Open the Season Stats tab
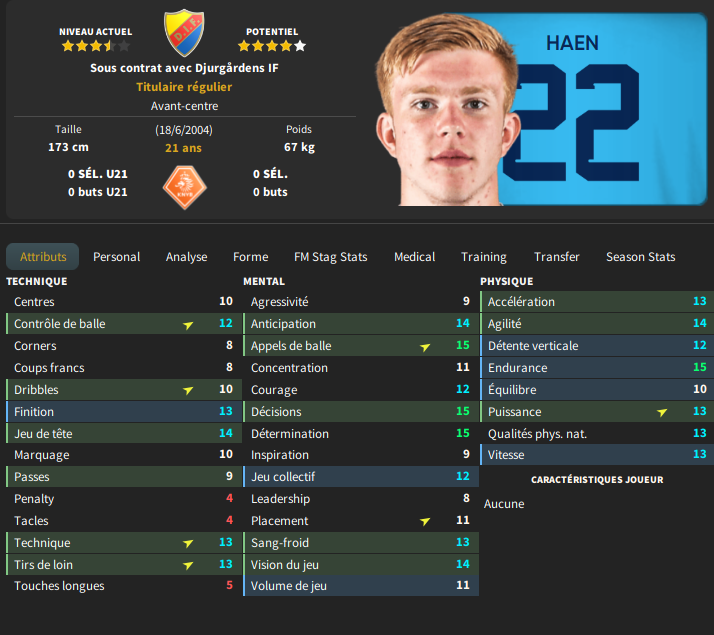Viewport: 714px width, 635px height. click(x=640, y=257)
